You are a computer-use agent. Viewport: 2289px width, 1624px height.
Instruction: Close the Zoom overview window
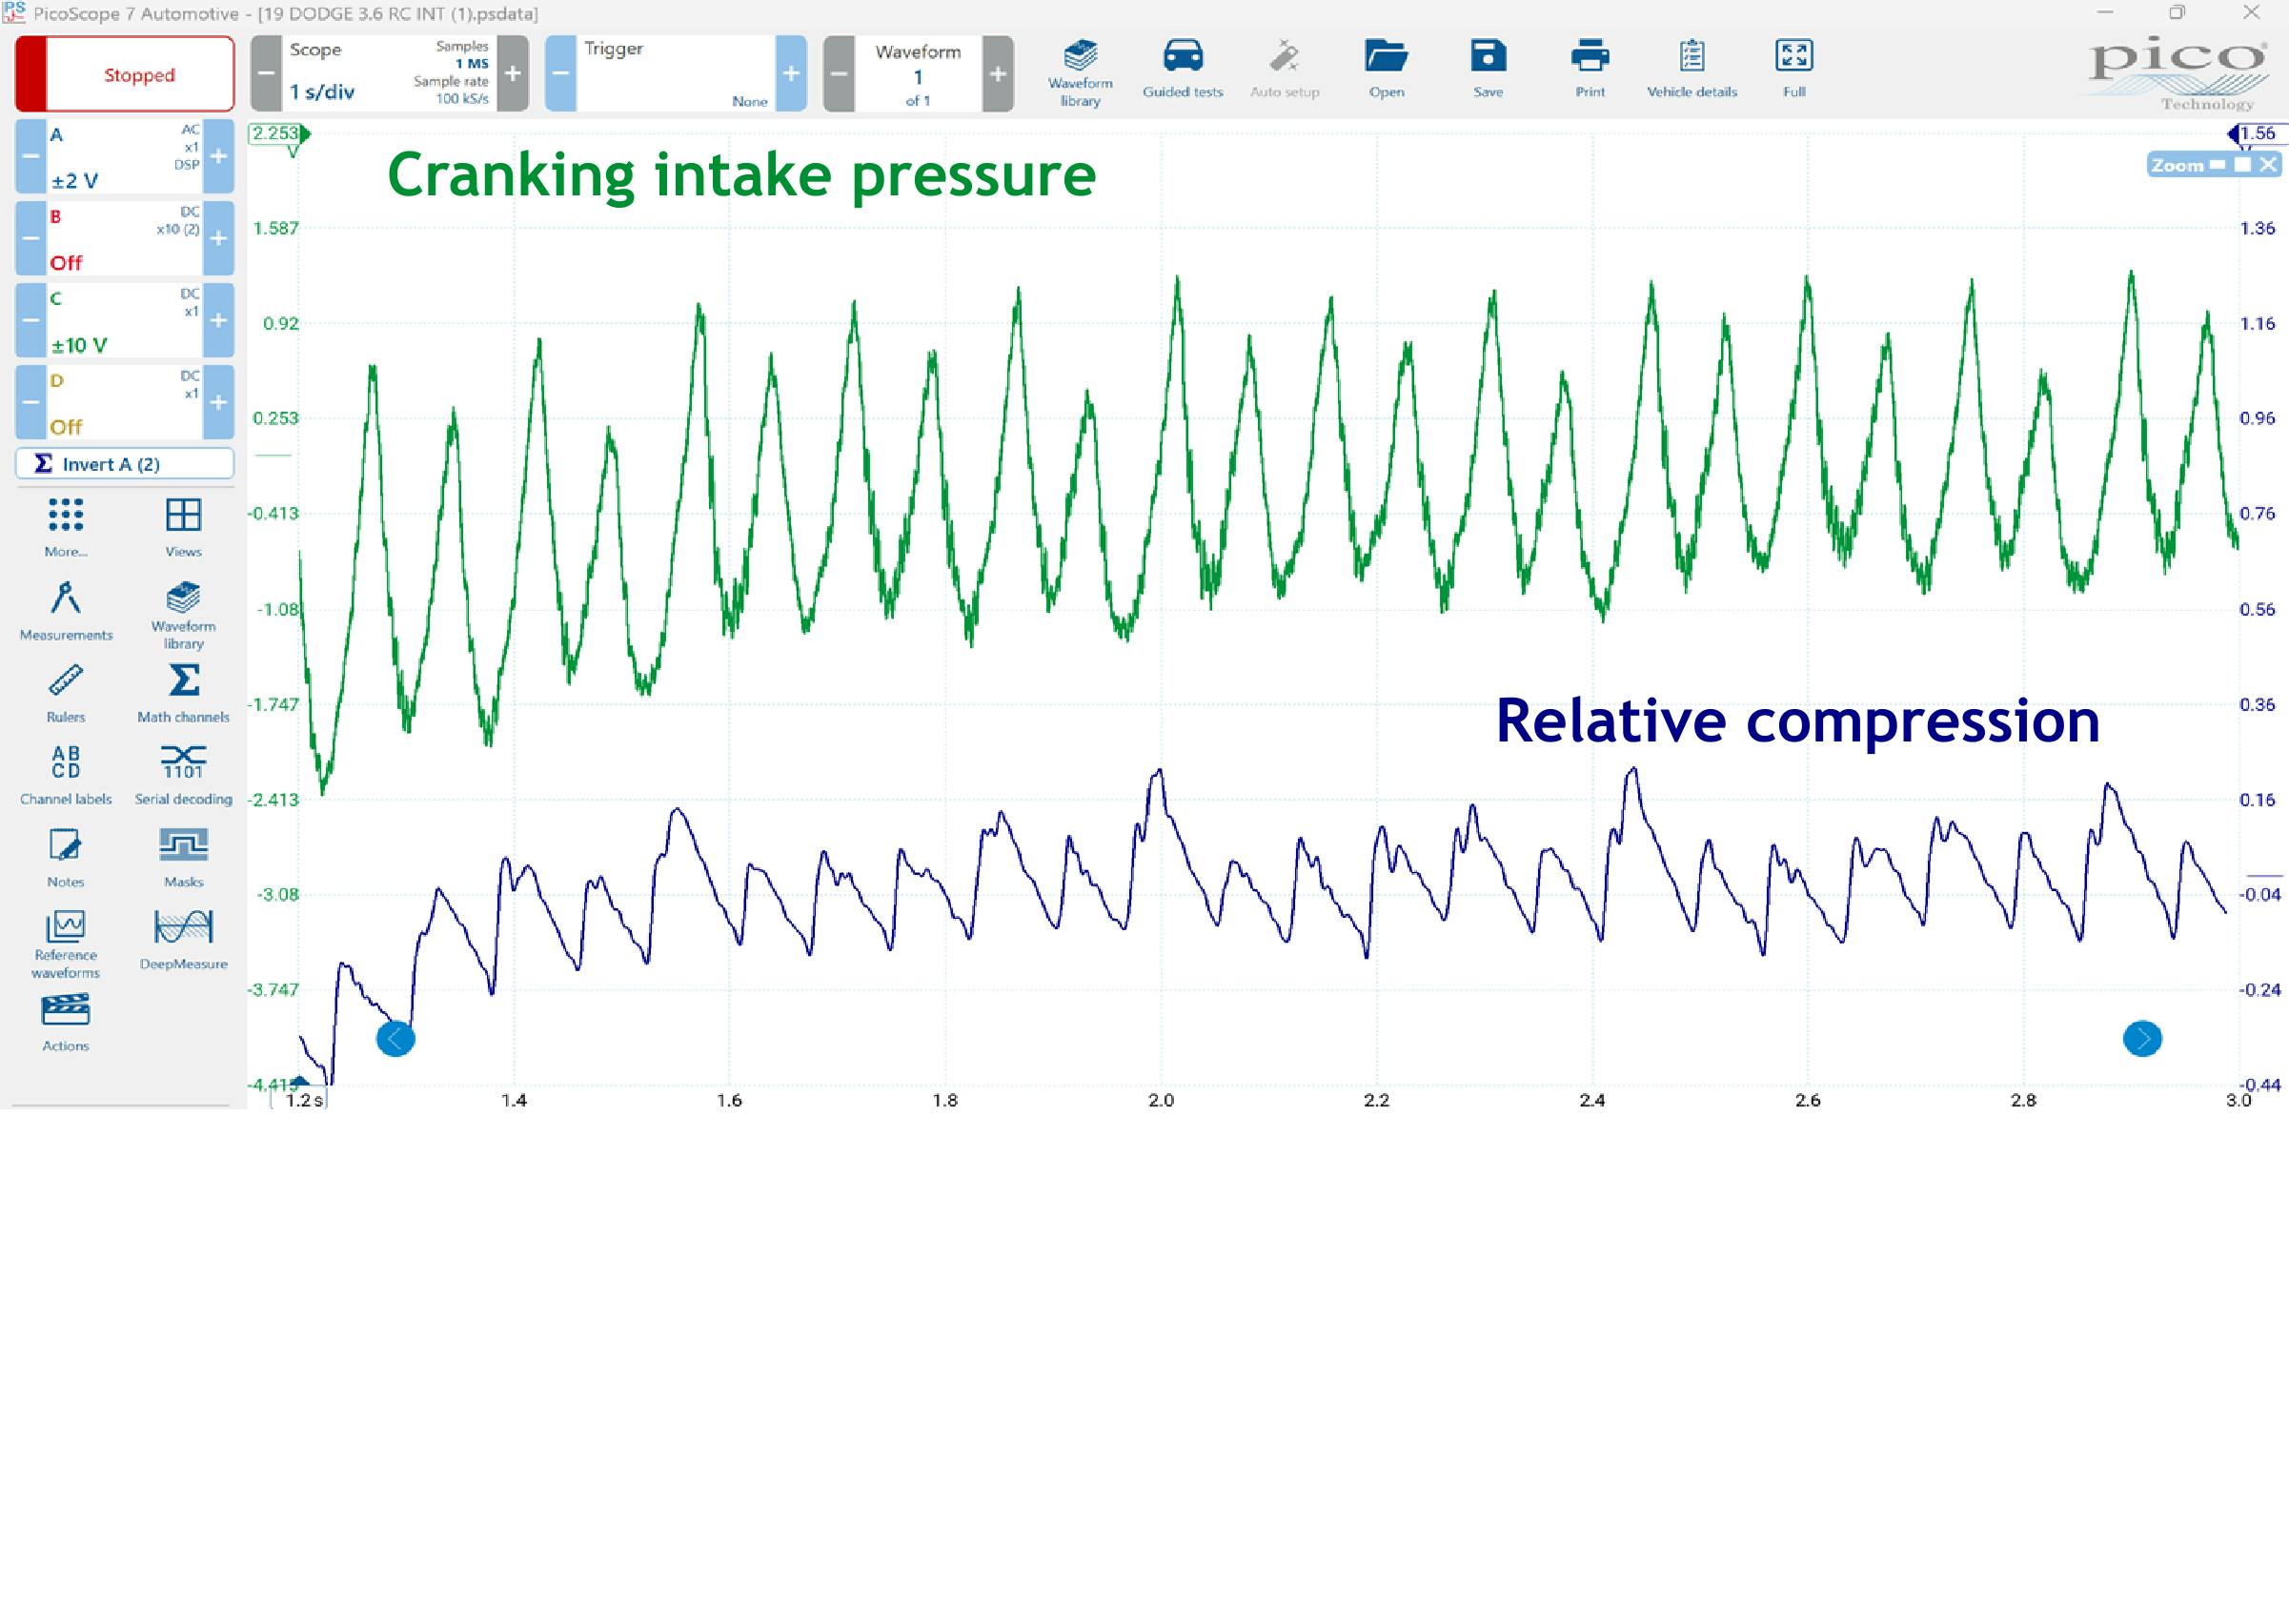2267,164
